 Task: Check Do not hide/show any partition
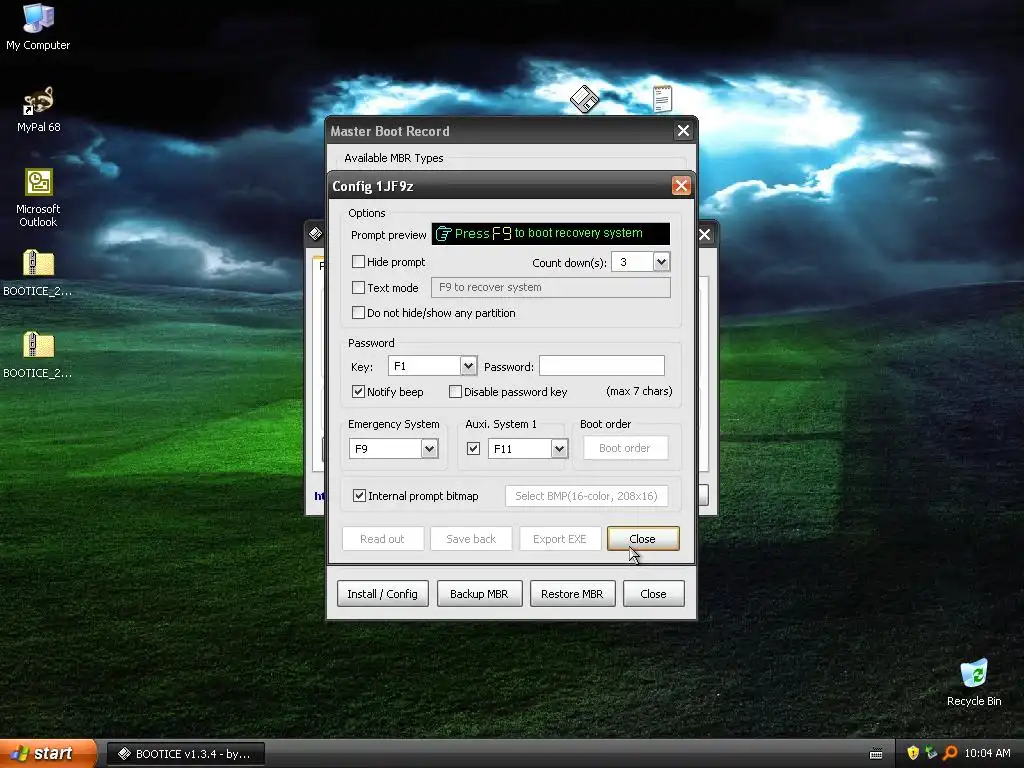[x=359, y=313]
